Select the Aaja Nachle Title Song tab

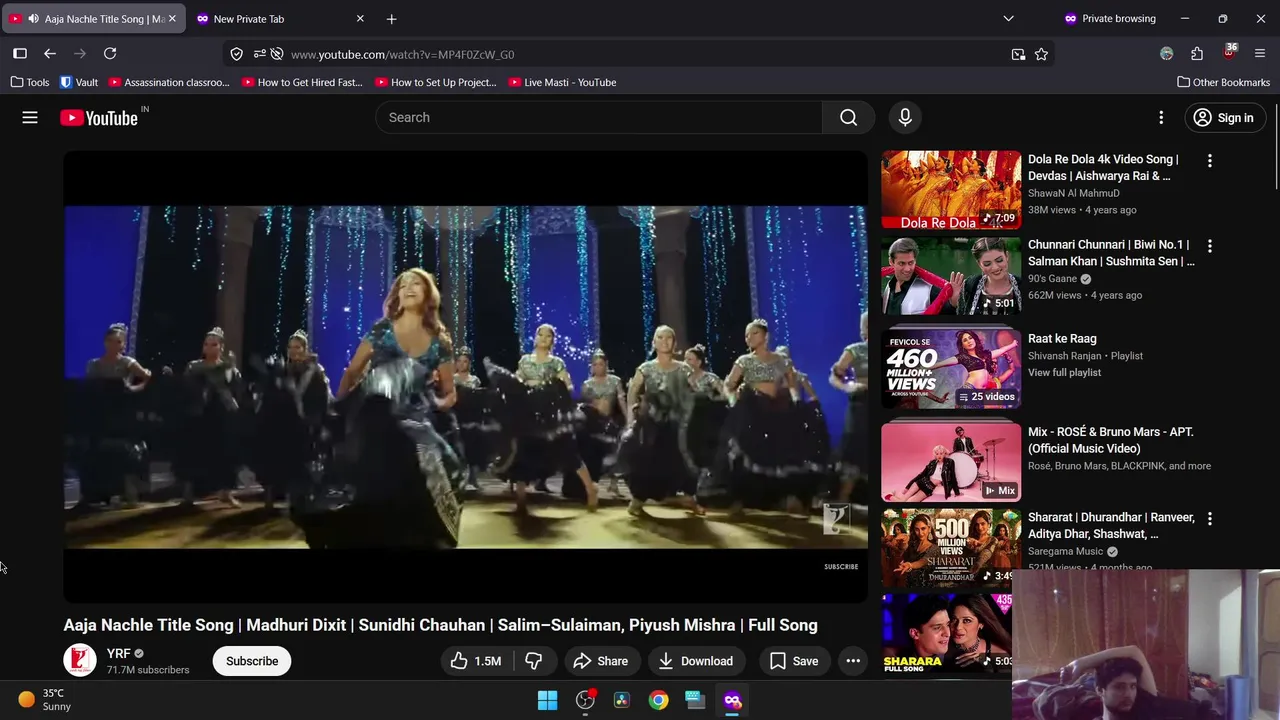click(95, 19)
